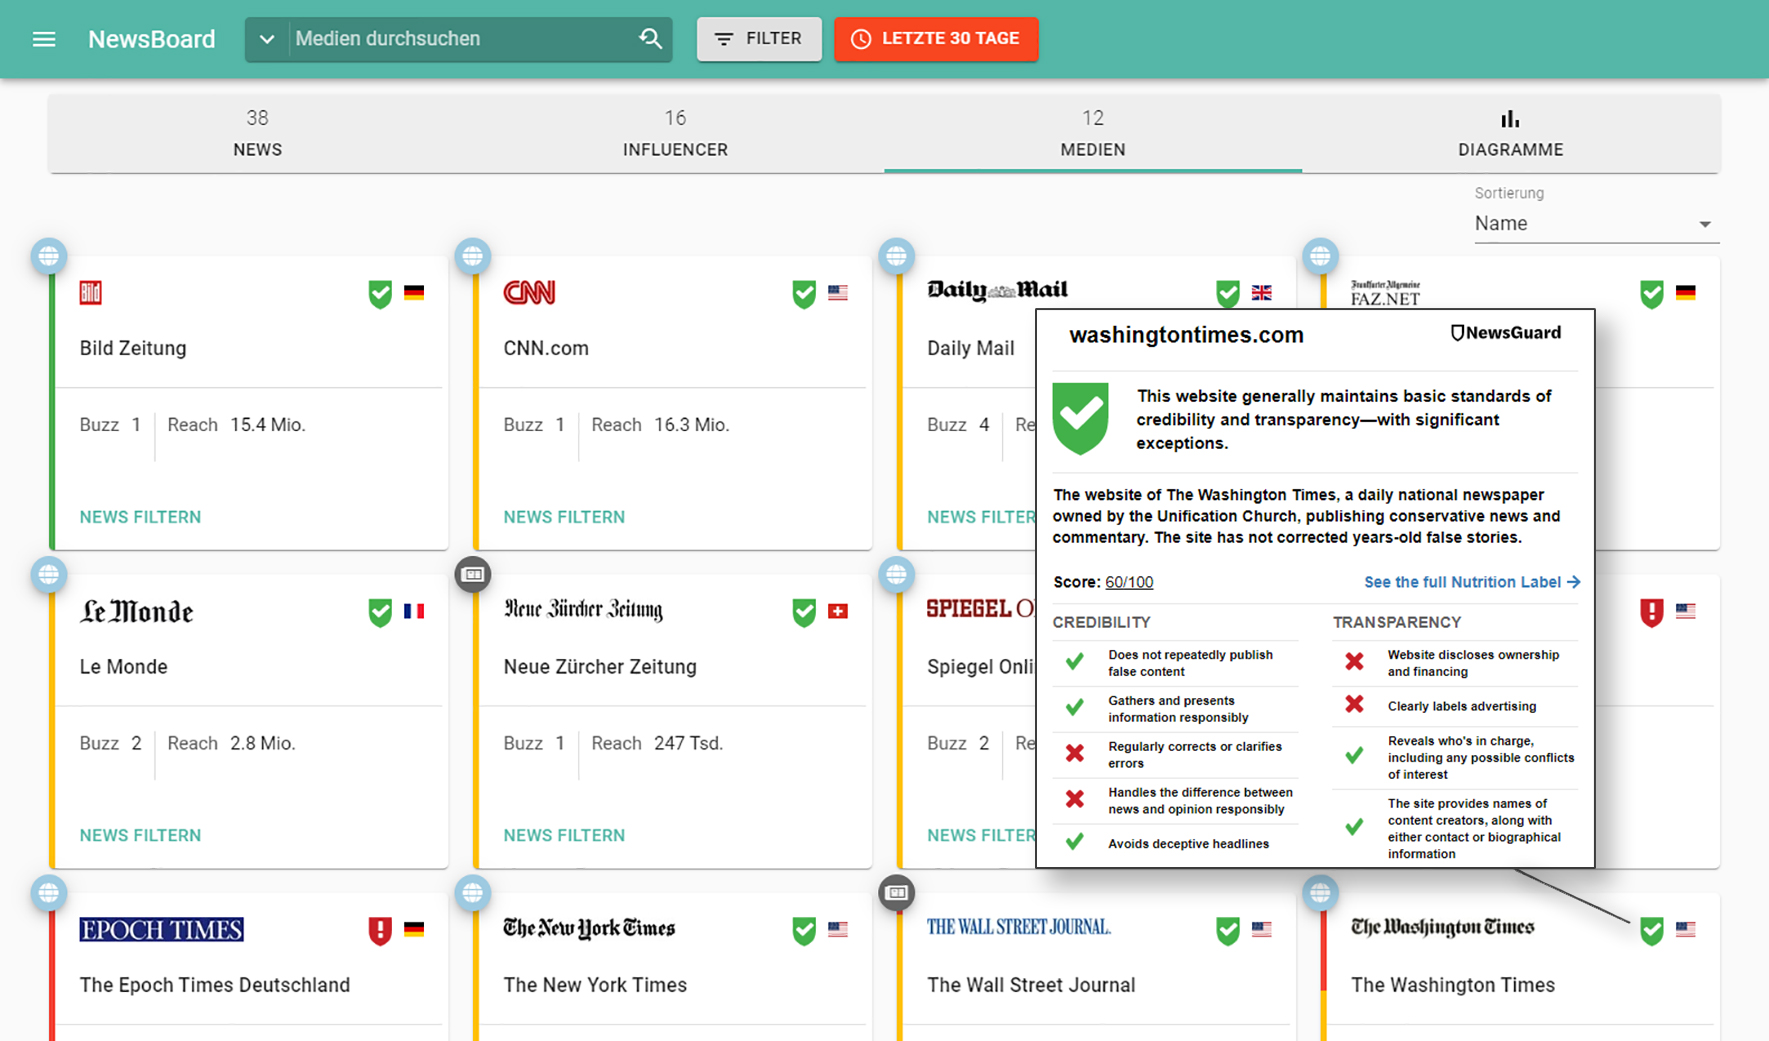The image size is (1769, 1041).
Task: Click the large green shield in NewsGuard popup
Action: 1080,418
